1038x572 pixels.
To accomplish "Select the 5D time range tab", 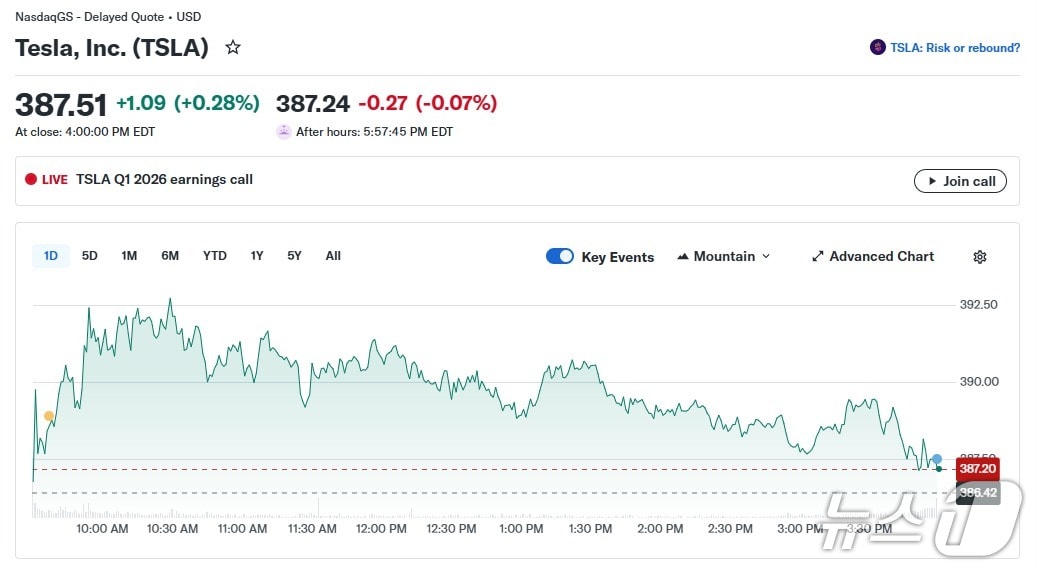I will [x=90, y=256].
